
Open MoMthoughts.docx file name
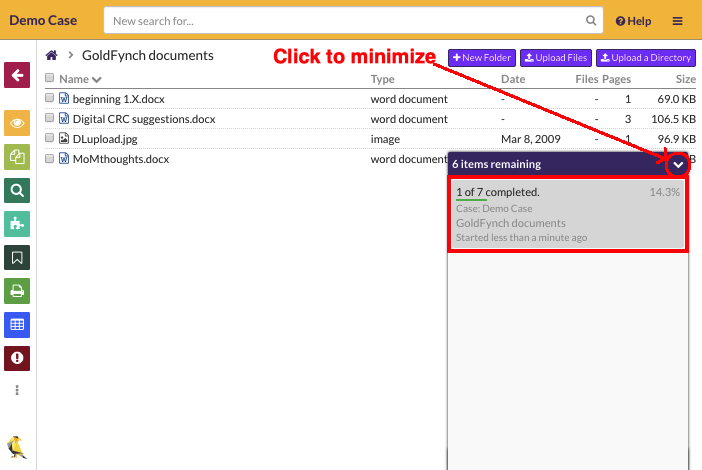point(121,159)
